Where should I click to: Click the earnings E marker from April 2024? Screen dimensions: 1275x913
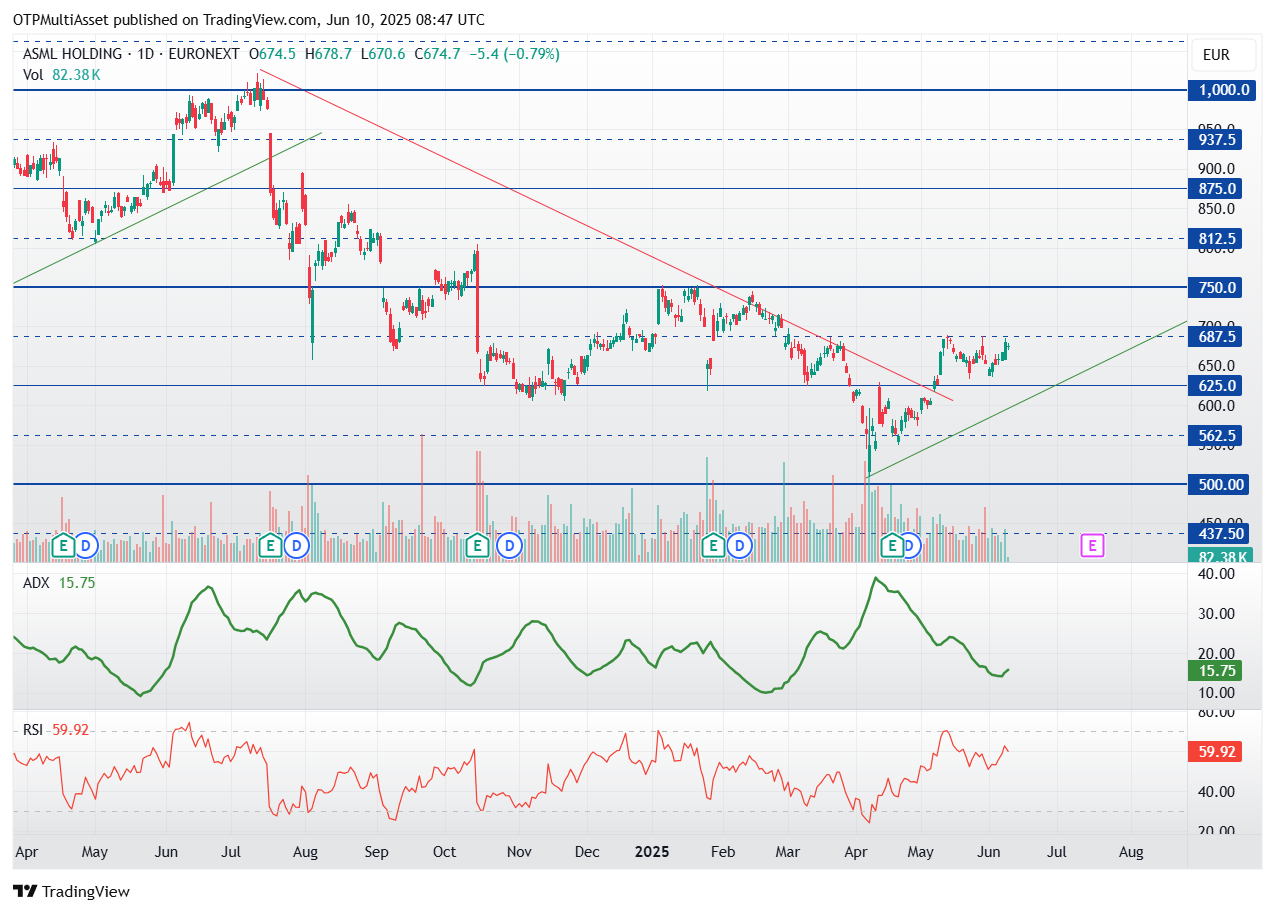tap(63, 545)
